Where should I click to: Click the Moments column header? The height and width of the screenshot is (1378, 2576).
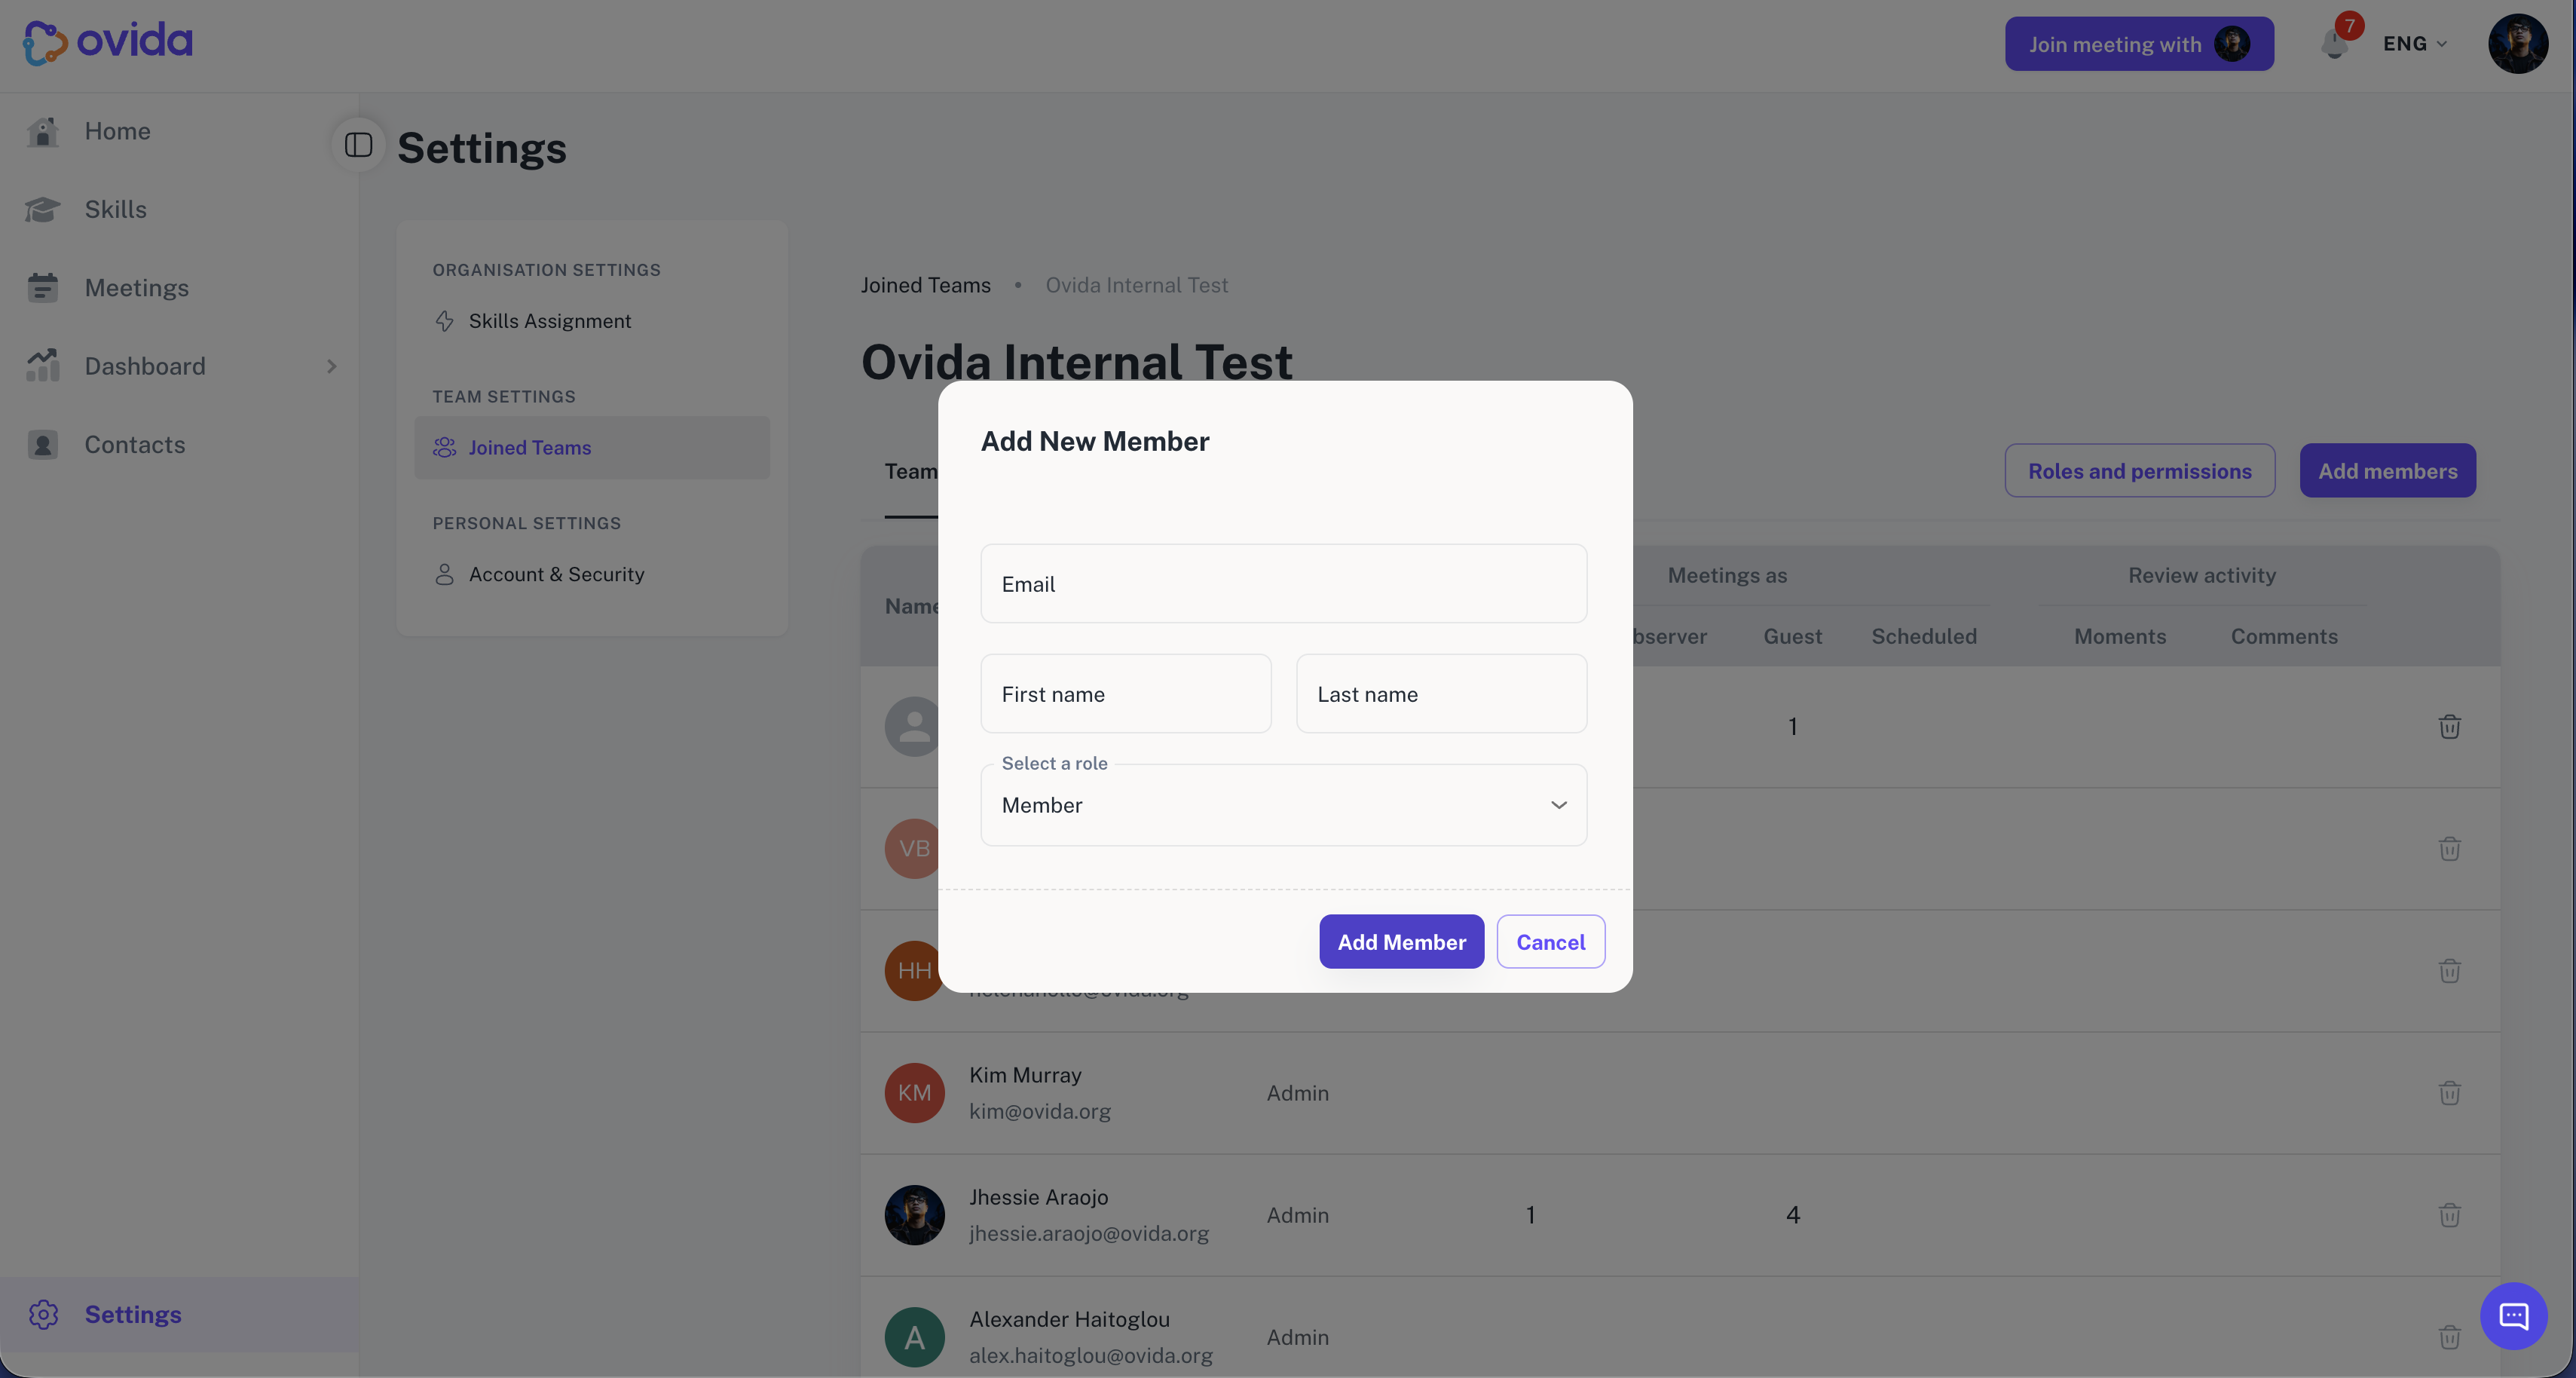point(2120,636)
